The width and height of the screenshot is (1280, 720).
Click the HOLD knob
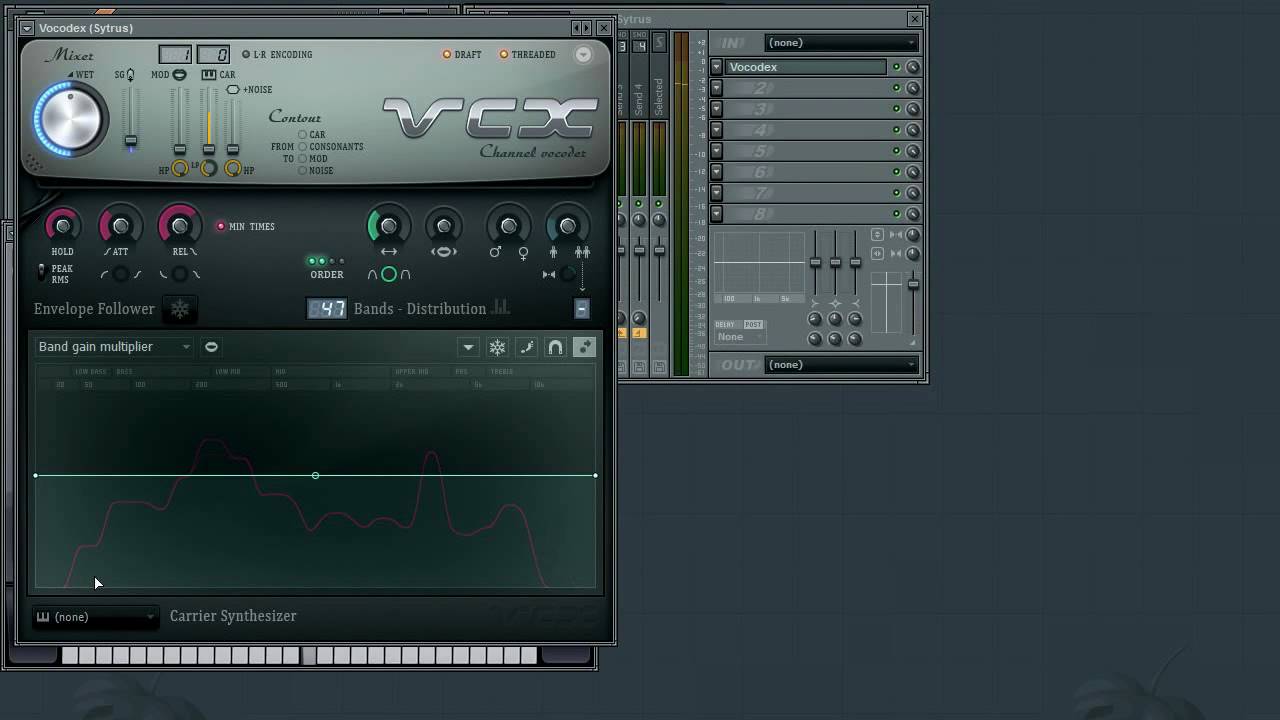[63, 227]
